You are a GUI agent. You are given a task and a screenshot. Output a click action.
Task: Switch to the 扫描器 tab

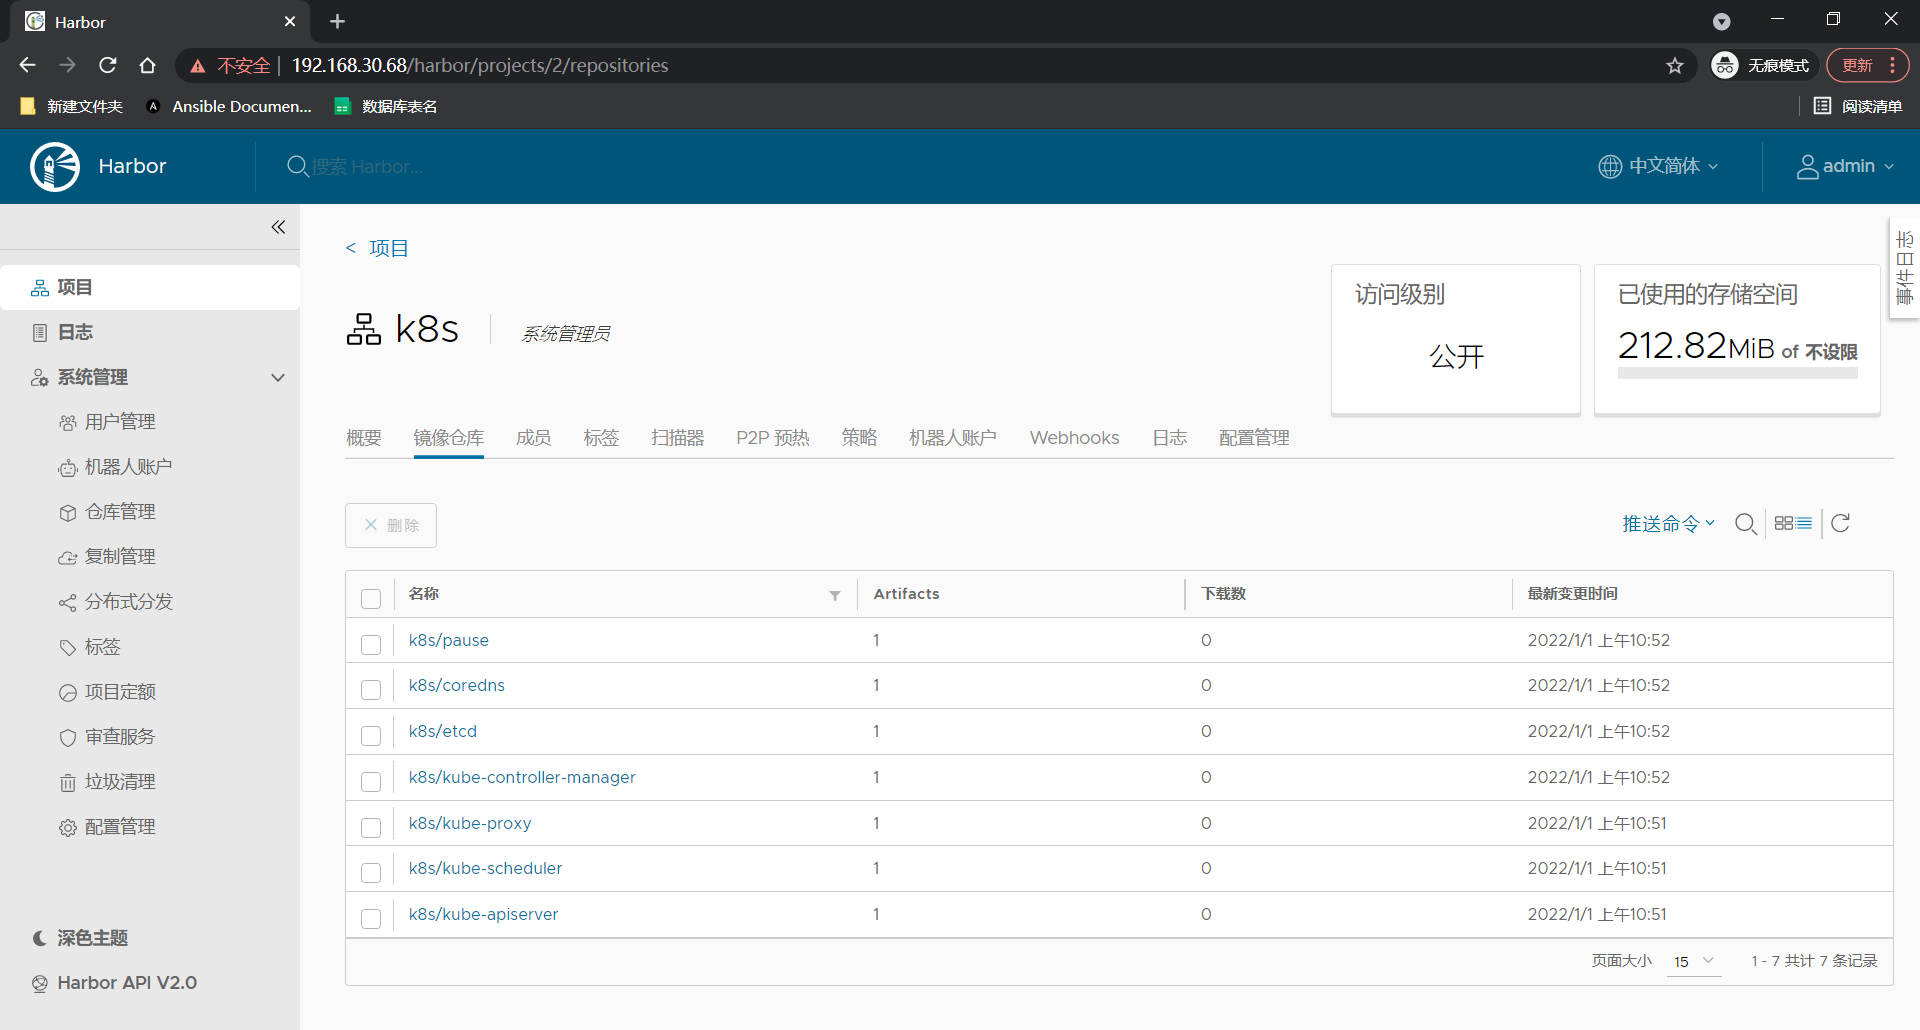coord(677,438)
